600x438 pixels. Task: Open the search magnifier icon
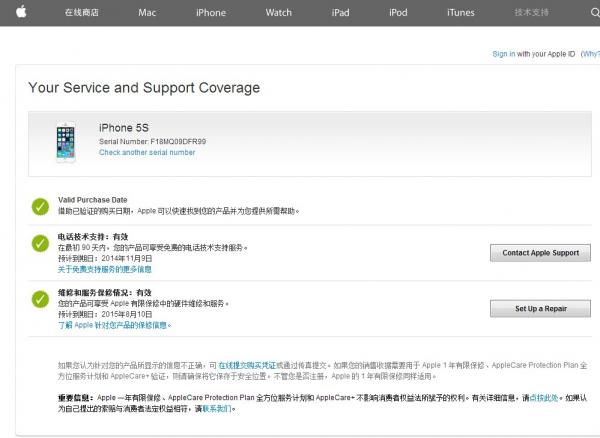point(595,13)
